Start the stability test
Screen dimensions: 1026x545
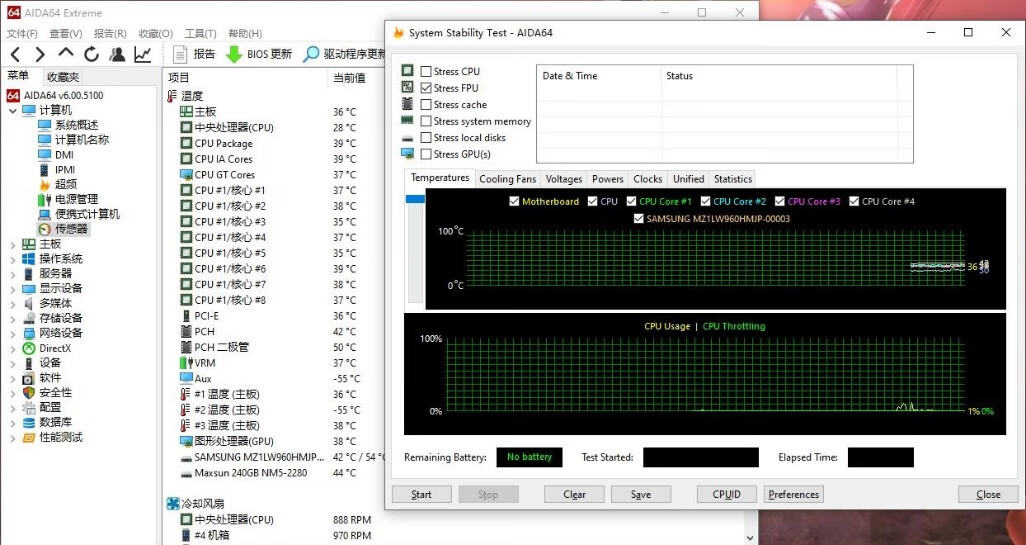[421, 495]
